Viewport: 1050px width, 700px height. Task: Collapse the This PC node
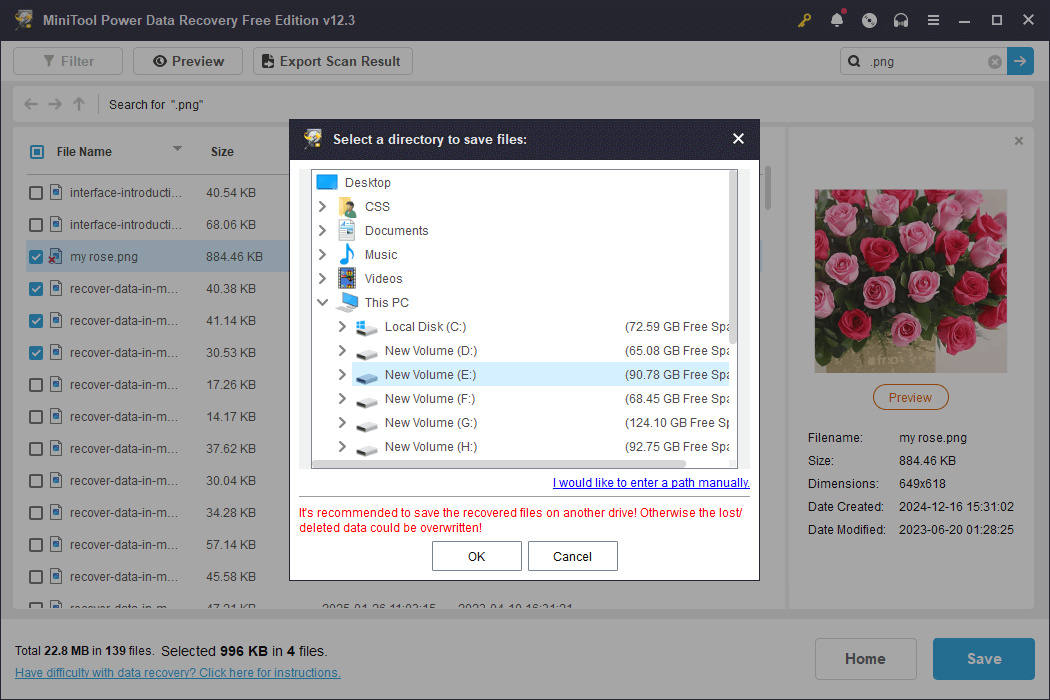323,302
